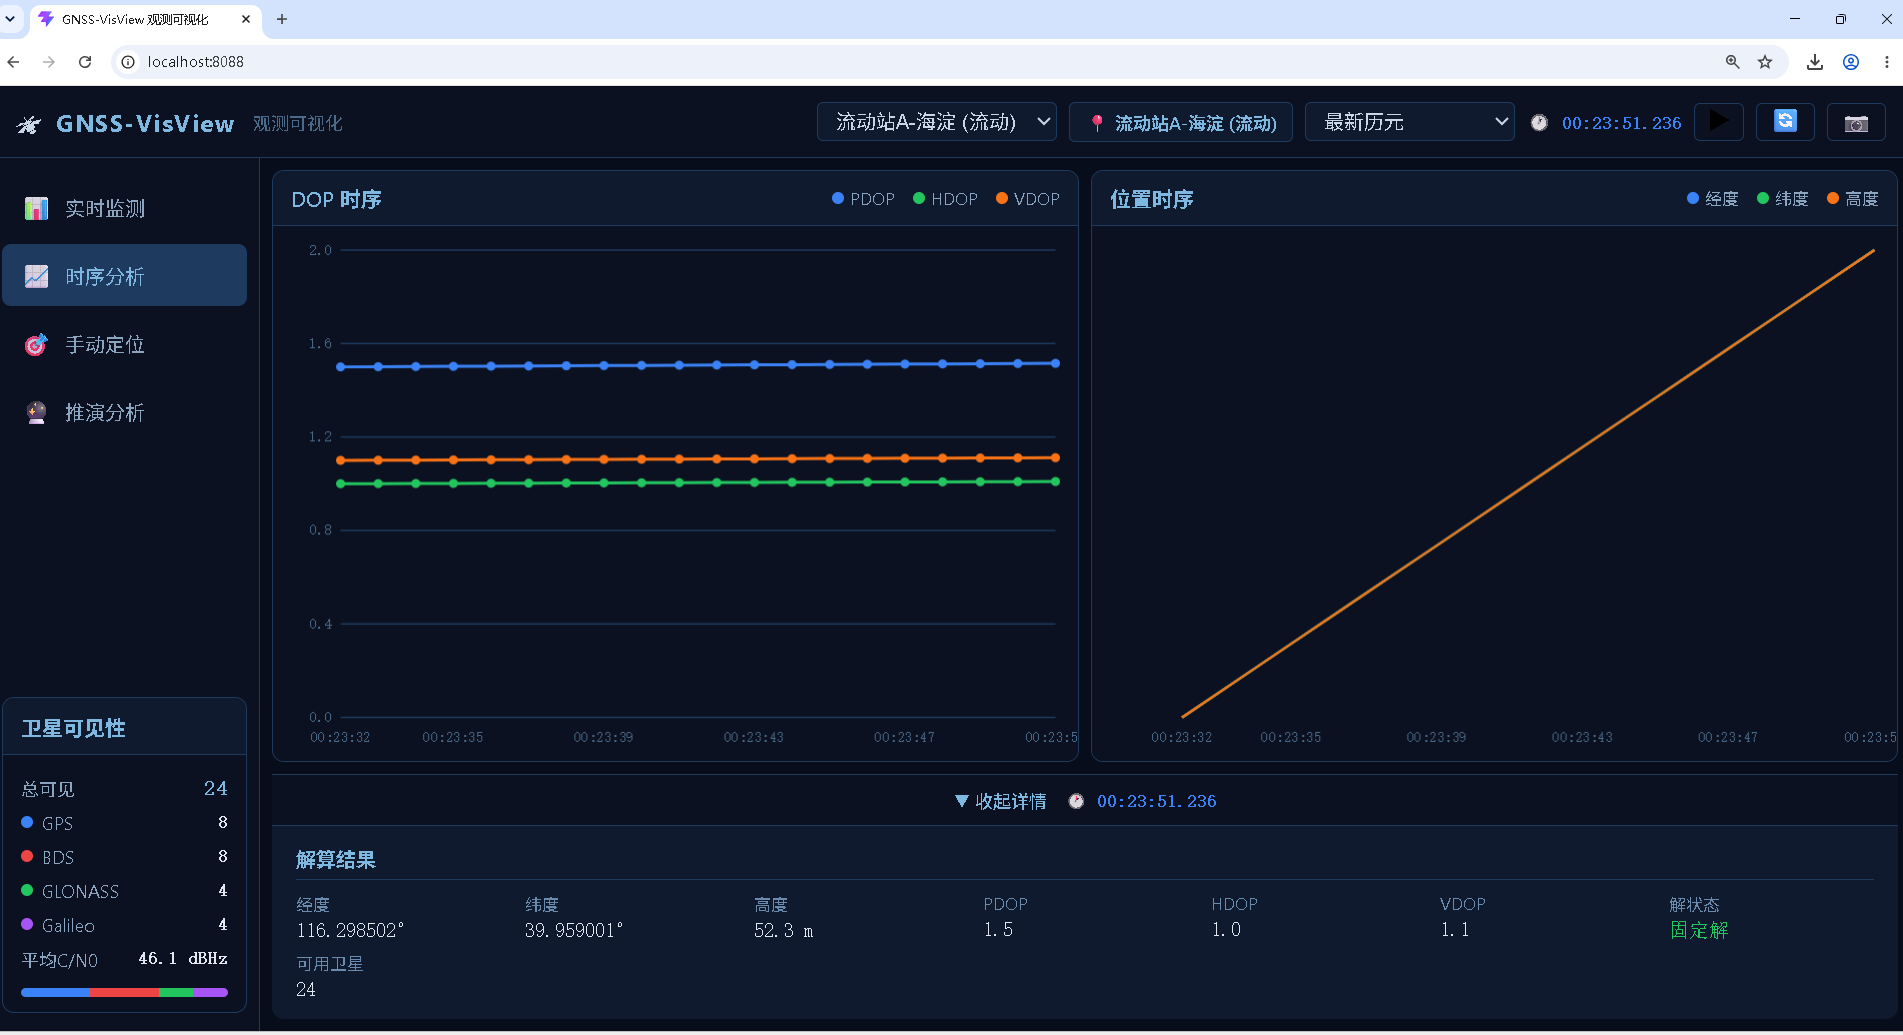This screenshot has width=1903, height=1035.
Task: Click the last VDOP orange data point
Action: pos(1055,457)
